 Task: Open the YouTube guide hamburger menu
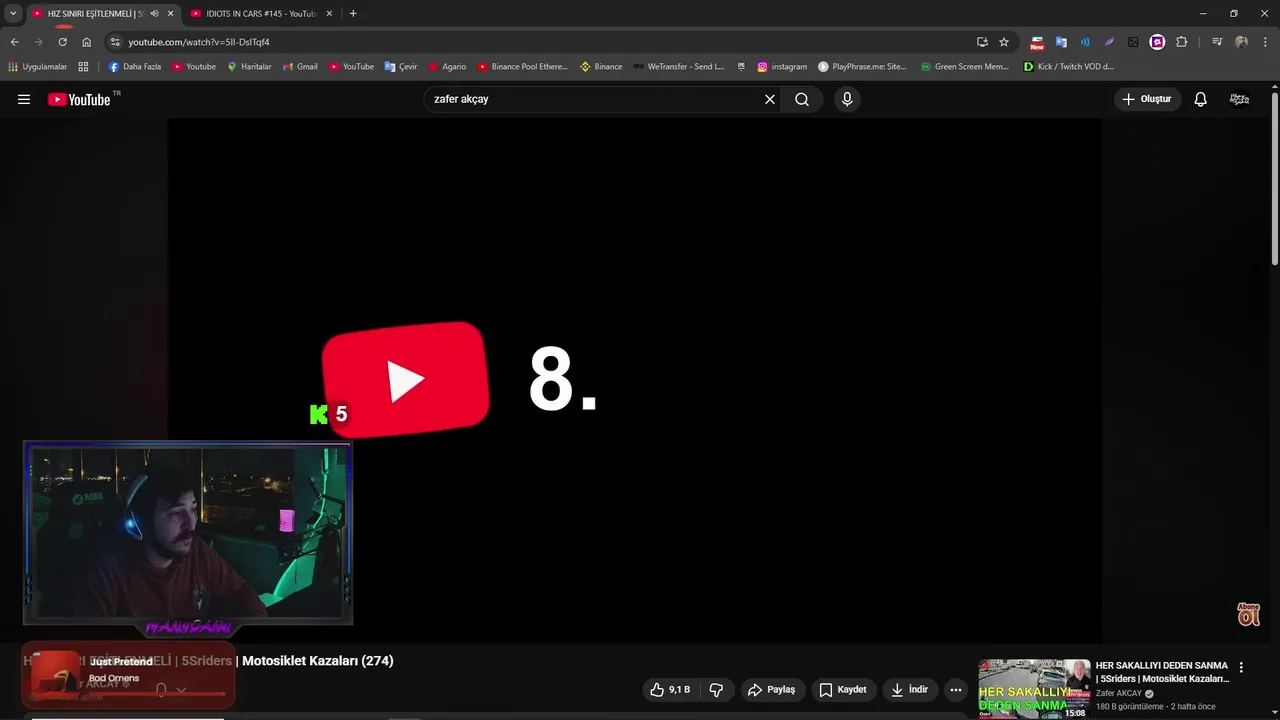point(24,99)
